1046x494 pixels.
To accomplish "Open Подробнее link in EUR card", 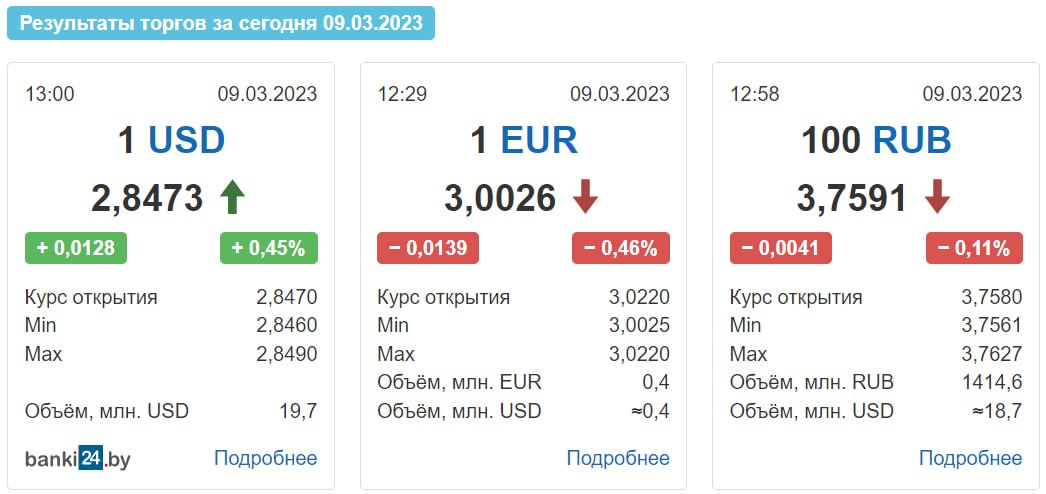I will click(618, 458).
